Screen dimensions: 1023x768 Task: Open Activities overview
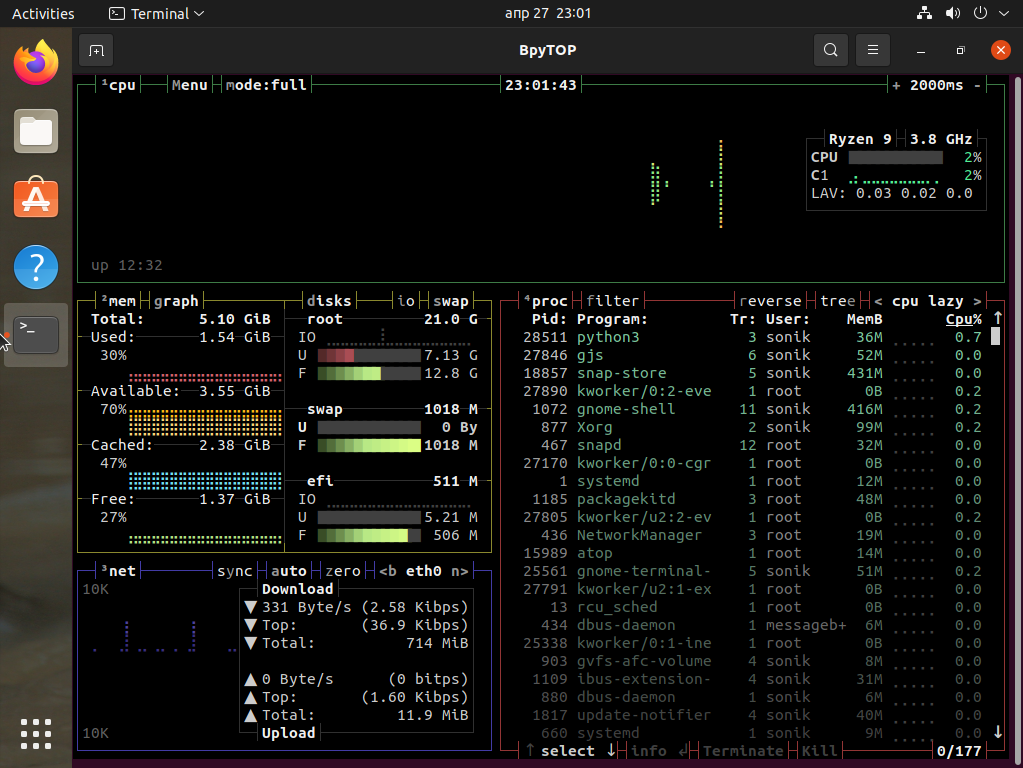click(43, 14)
